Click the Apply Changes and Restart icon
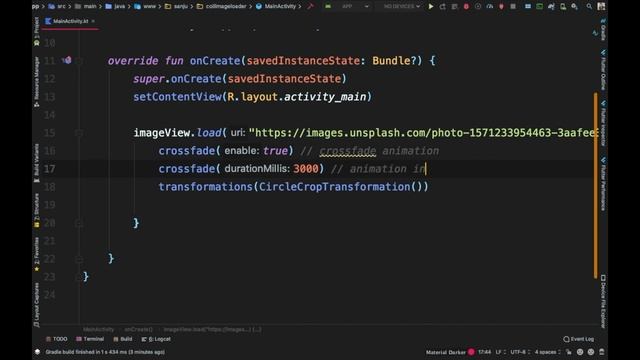 click(x=442, y=7)
